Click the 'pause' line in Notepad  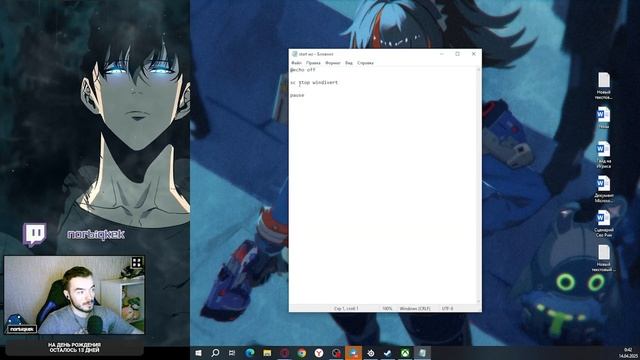point(297,95)
